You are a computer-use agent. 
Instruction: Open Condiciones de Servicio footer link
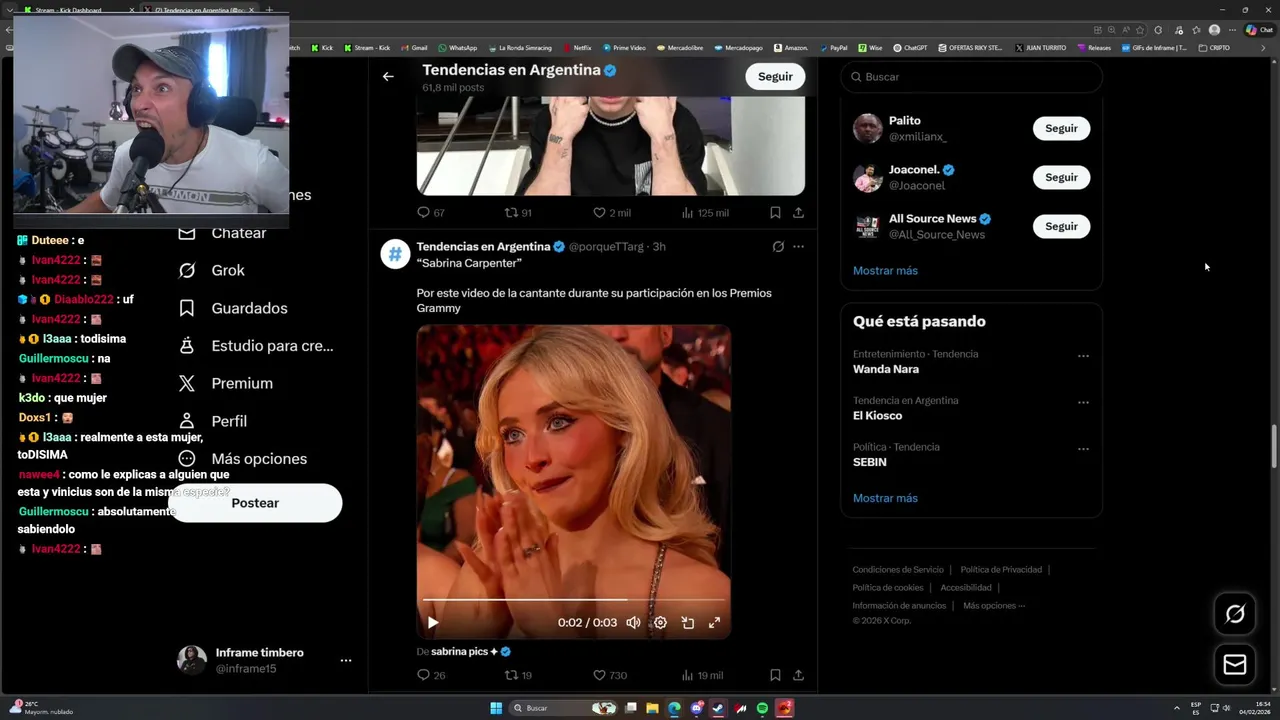(898, 570)
